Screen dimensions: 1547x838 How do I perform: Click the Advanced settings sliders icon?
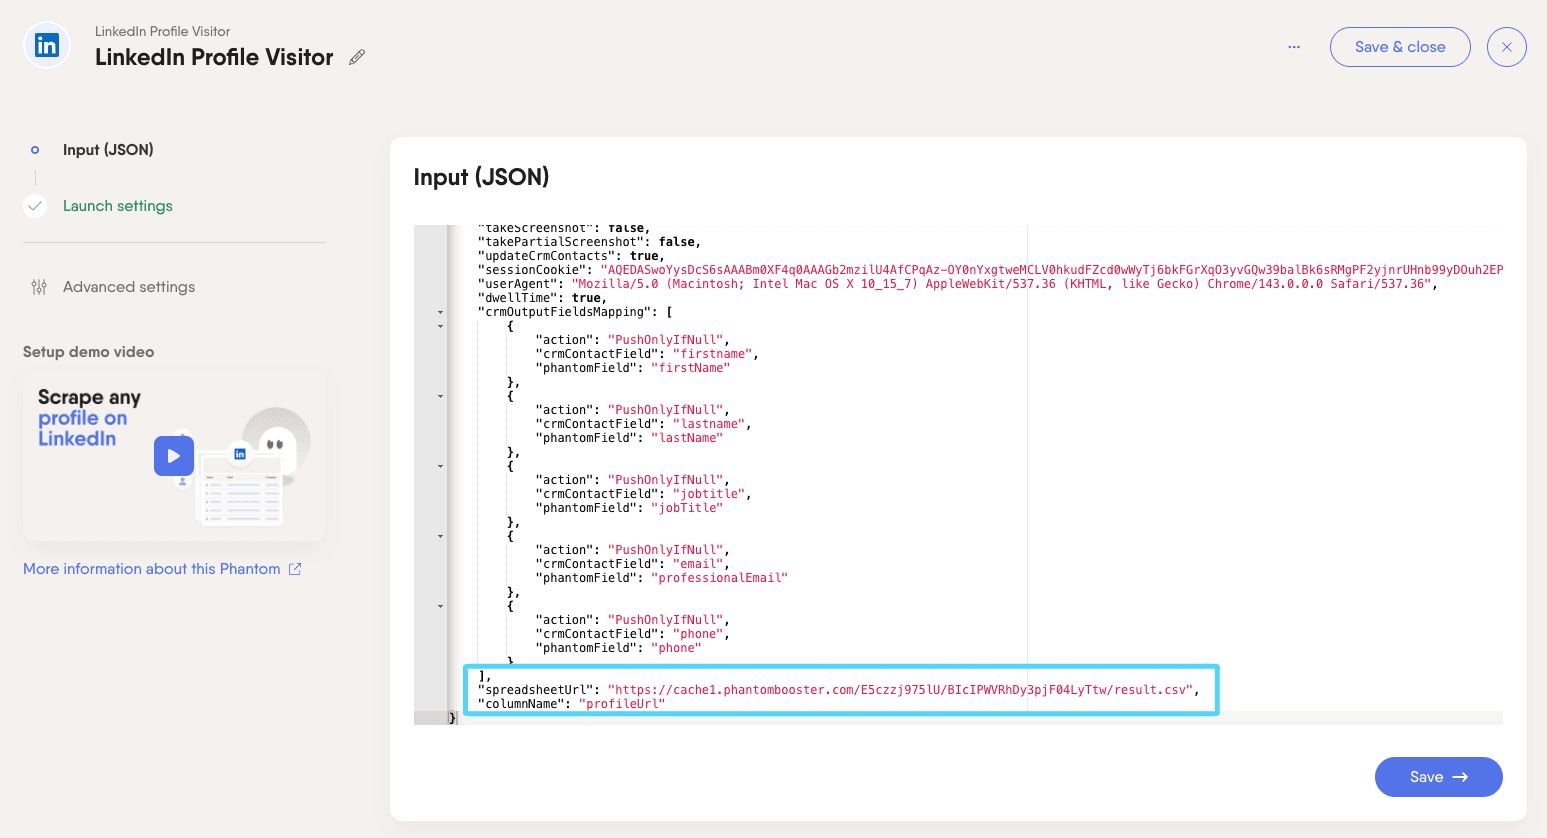pyautogui.click(x=39, y=287)
